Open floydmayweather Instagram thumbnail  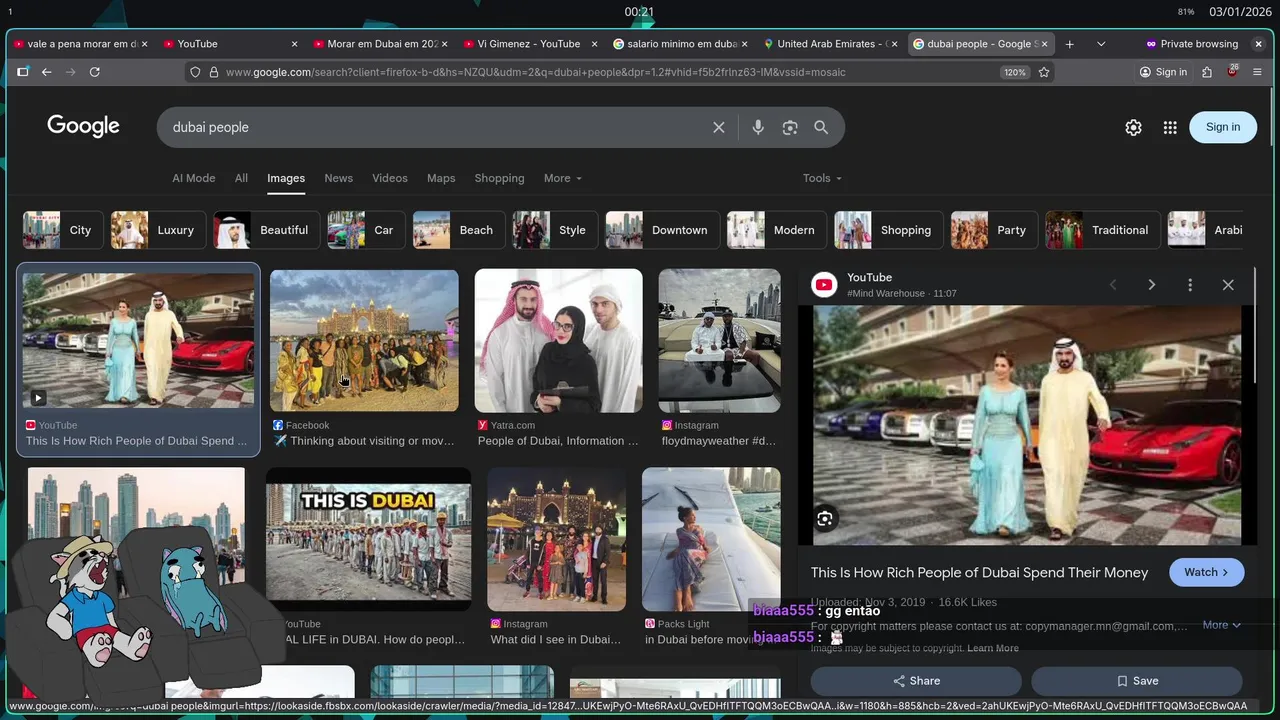click(x=719, y=340)
